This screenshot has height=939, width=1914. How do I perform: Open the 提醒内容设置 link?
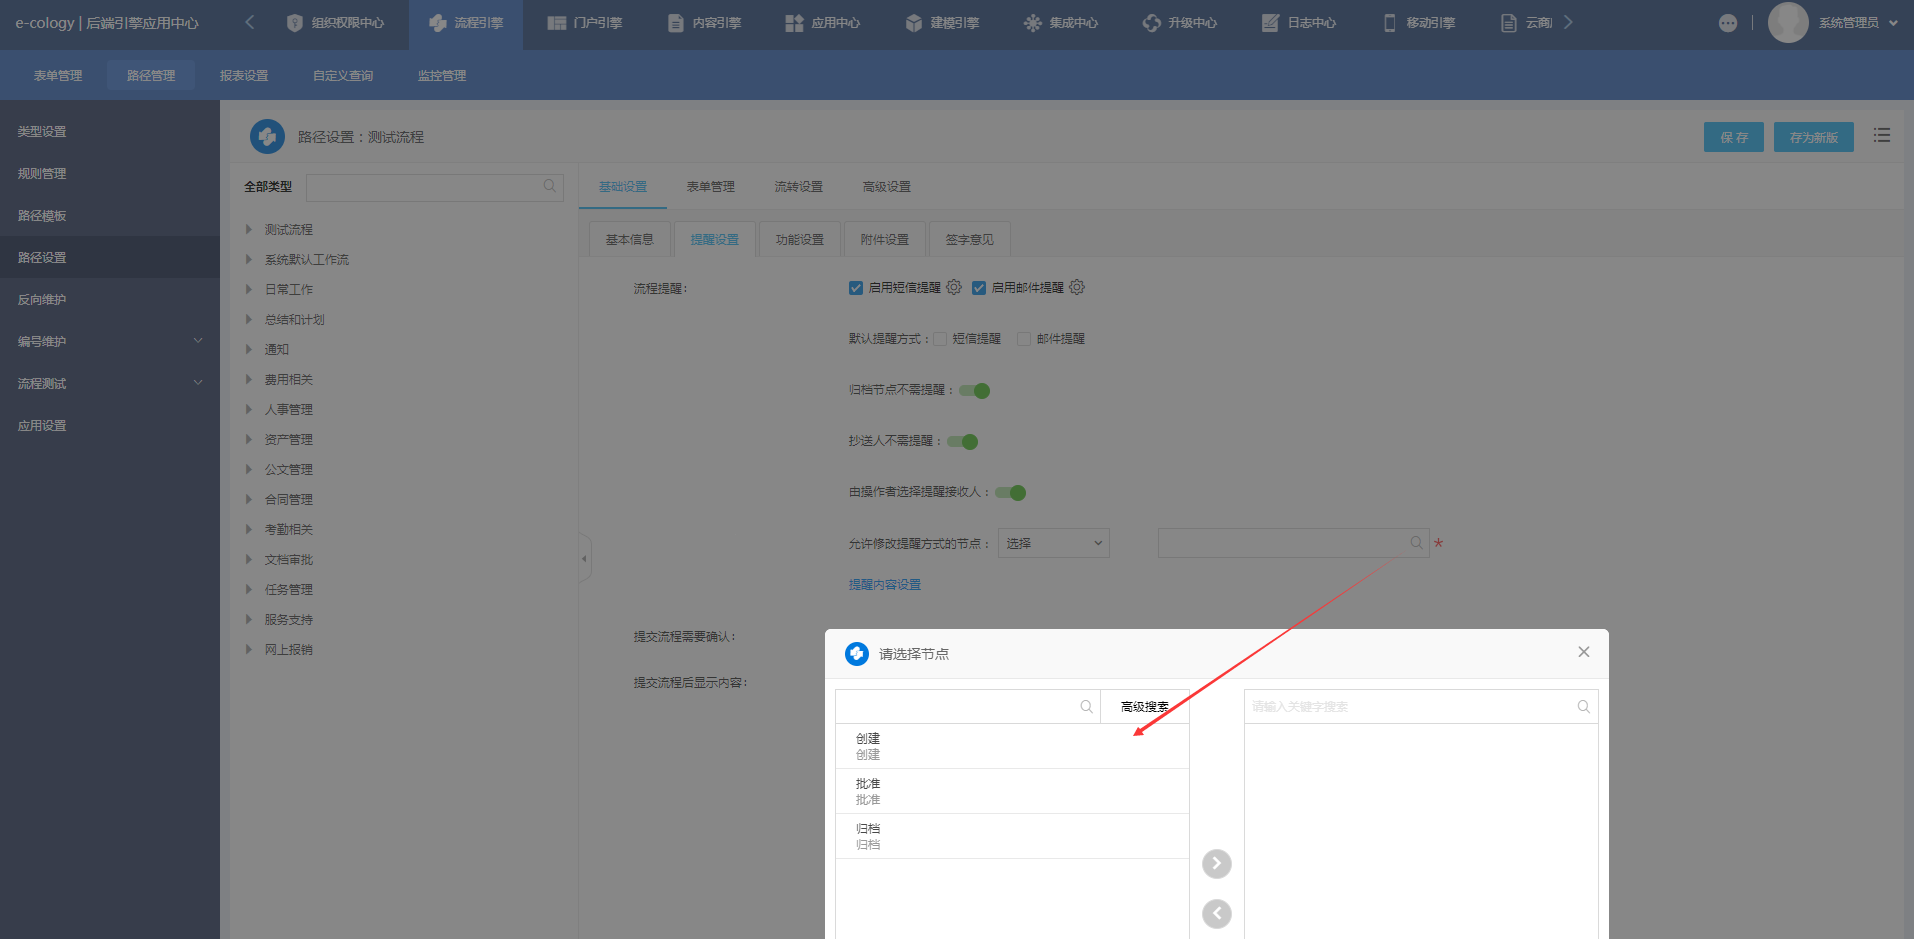click(885, 585)
